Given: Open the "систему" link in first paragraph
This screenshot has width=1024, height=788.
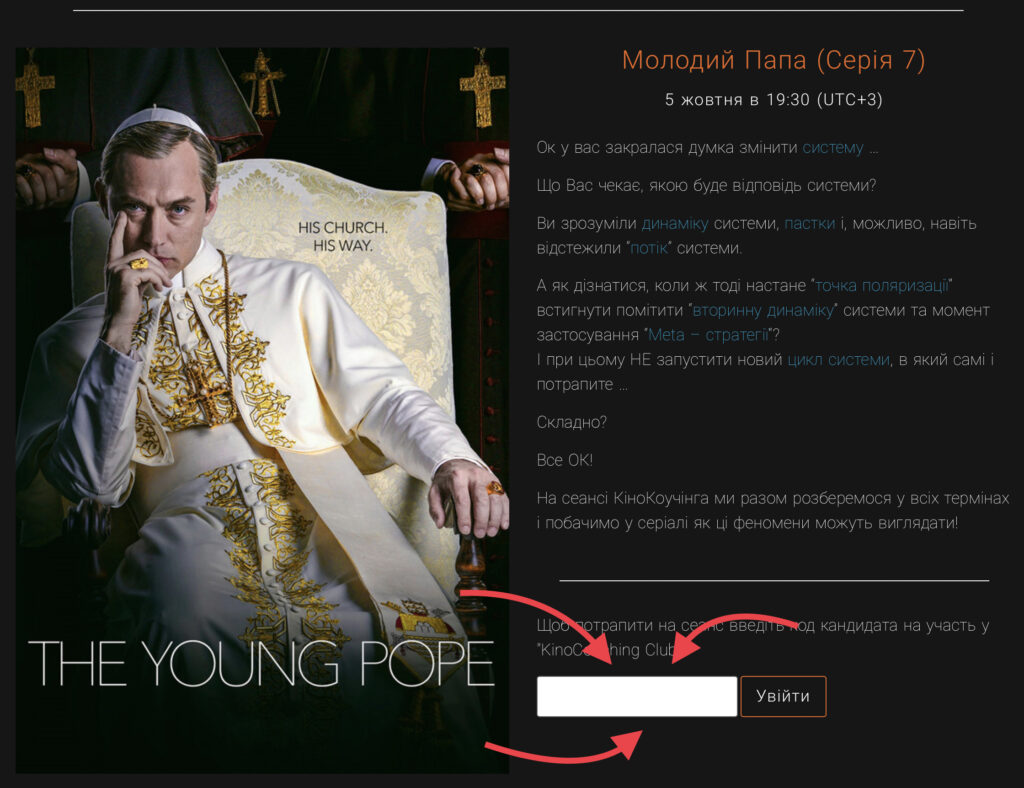Looking at the screenshot, I should [x=833, y=148].
